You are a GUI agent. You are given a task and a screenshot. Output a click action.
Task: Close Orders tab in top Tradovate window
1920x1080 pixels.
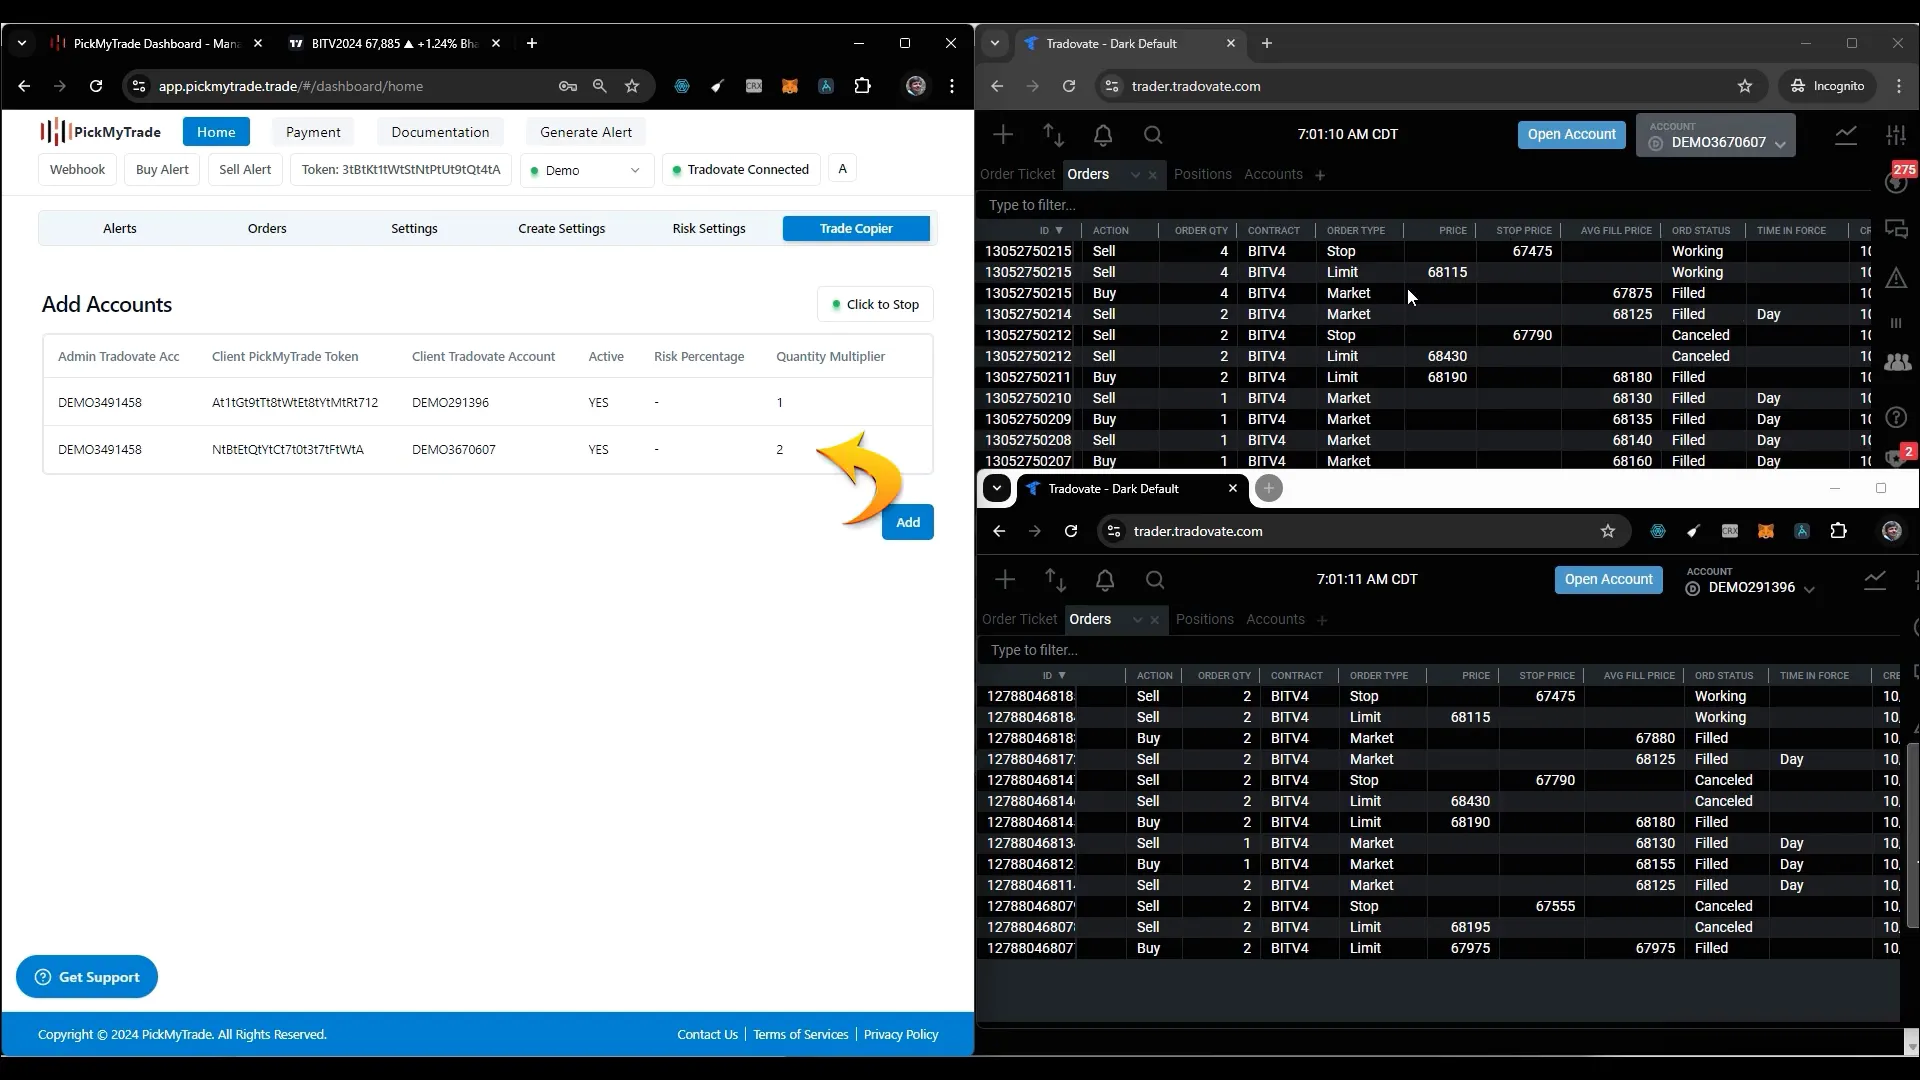click(x=1152, y=175)
